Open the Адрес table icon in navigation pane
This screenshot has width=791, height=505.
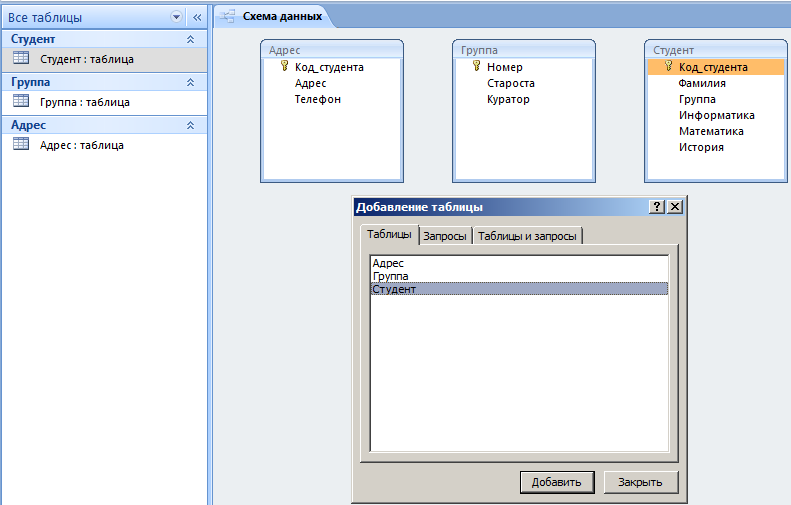coord(21,144)
